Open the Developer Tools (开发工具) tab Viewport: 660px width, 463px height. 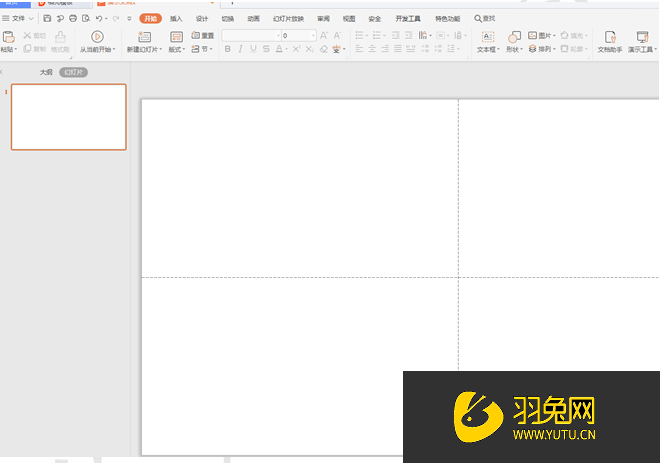[408, 19]
